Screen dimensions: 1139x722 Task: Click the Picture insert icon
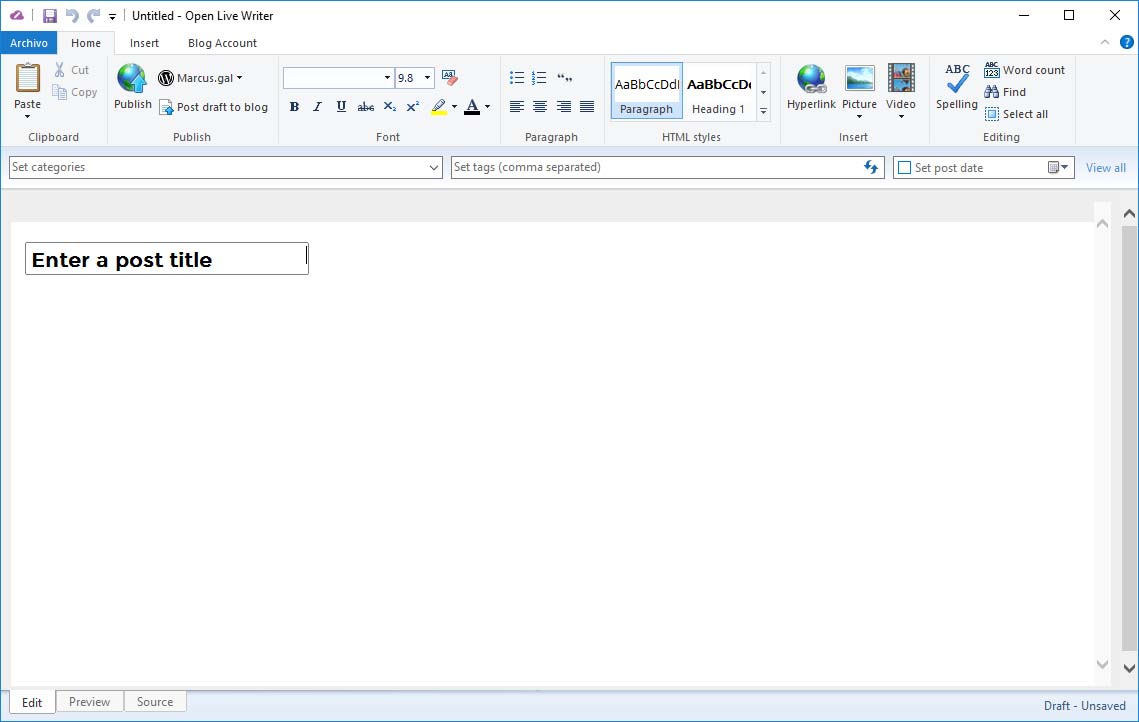pos(859,78)
